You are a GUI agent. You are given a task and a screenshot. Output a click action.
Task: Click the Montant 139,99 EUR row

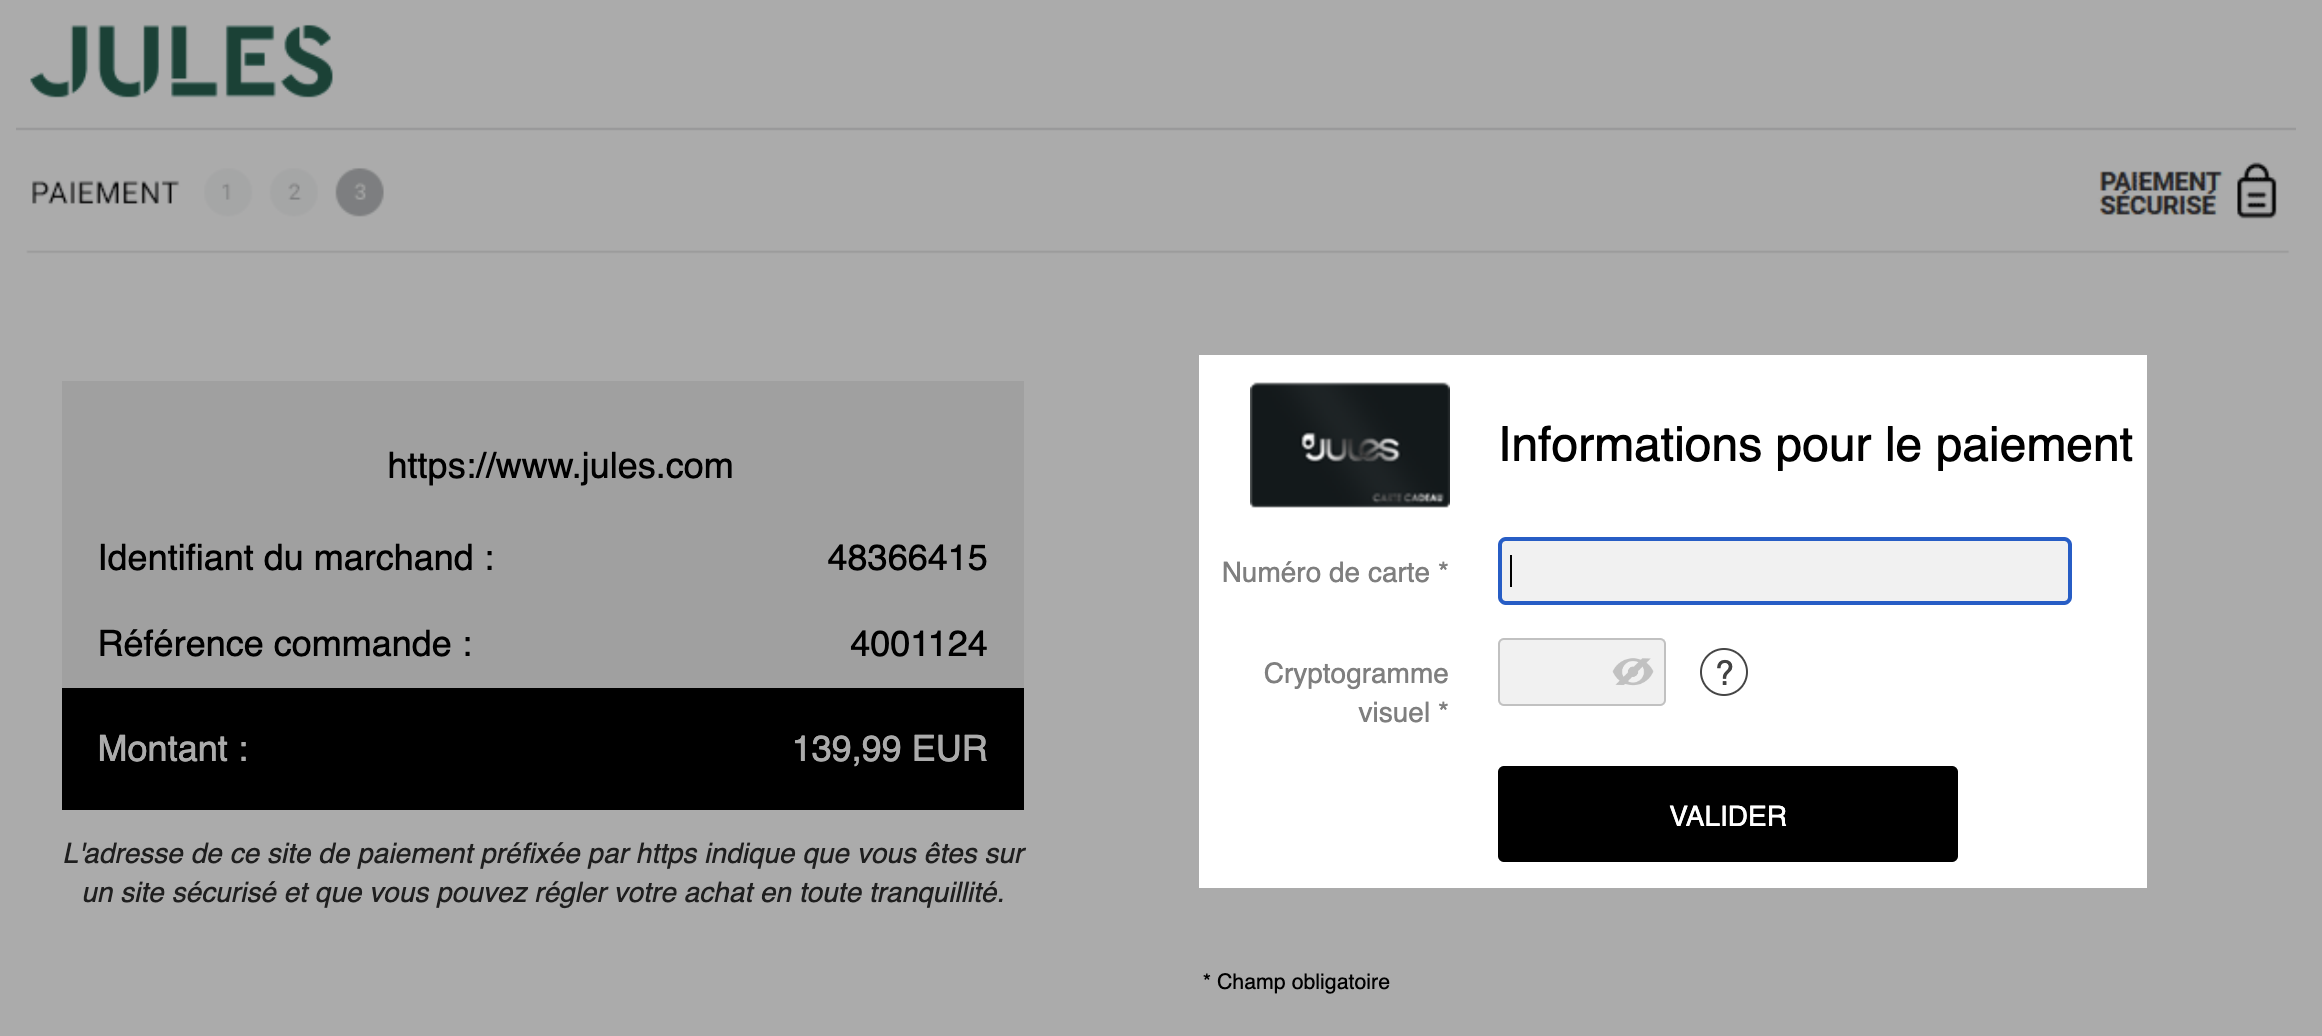543,749
